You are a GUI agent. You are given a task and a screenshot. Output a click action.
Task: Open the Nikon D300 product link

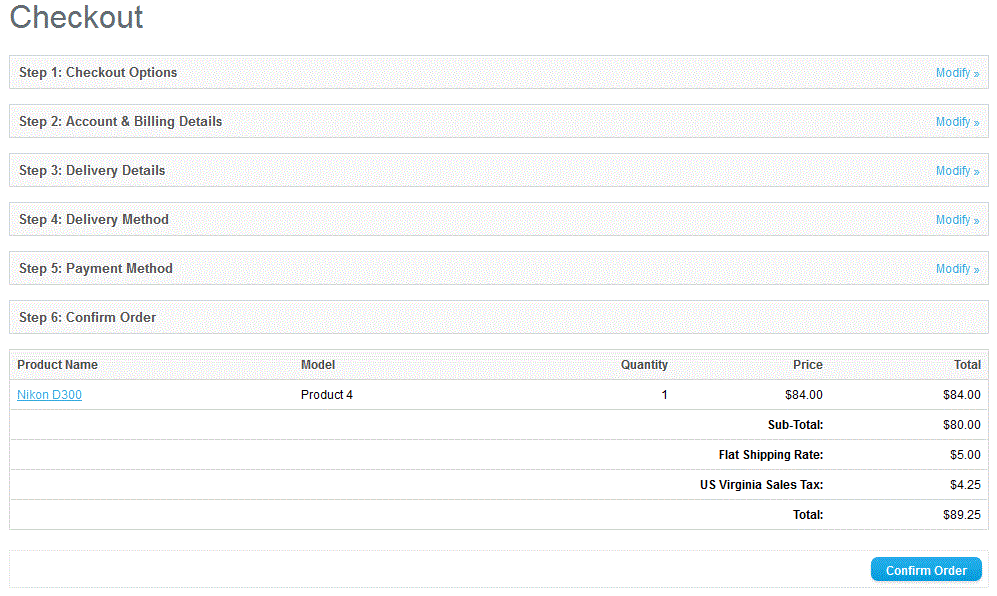[x=49, y=395]
